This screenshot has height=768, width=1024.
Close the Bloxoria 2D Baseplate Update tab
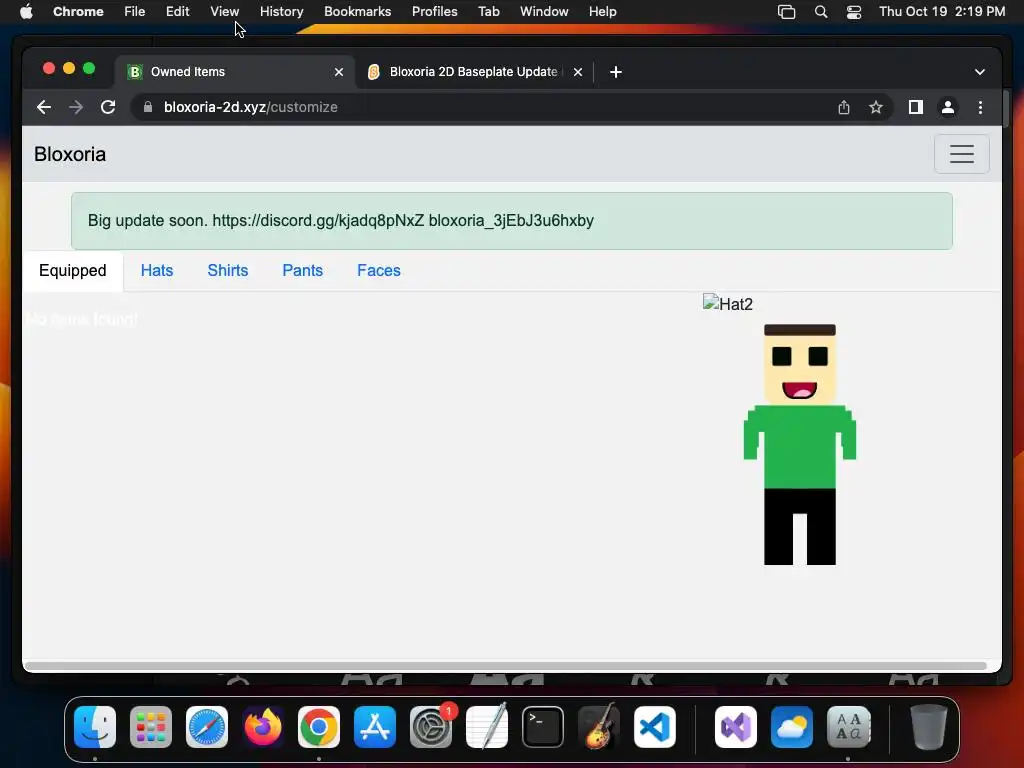pyautogui.click(x=578, y=72)
